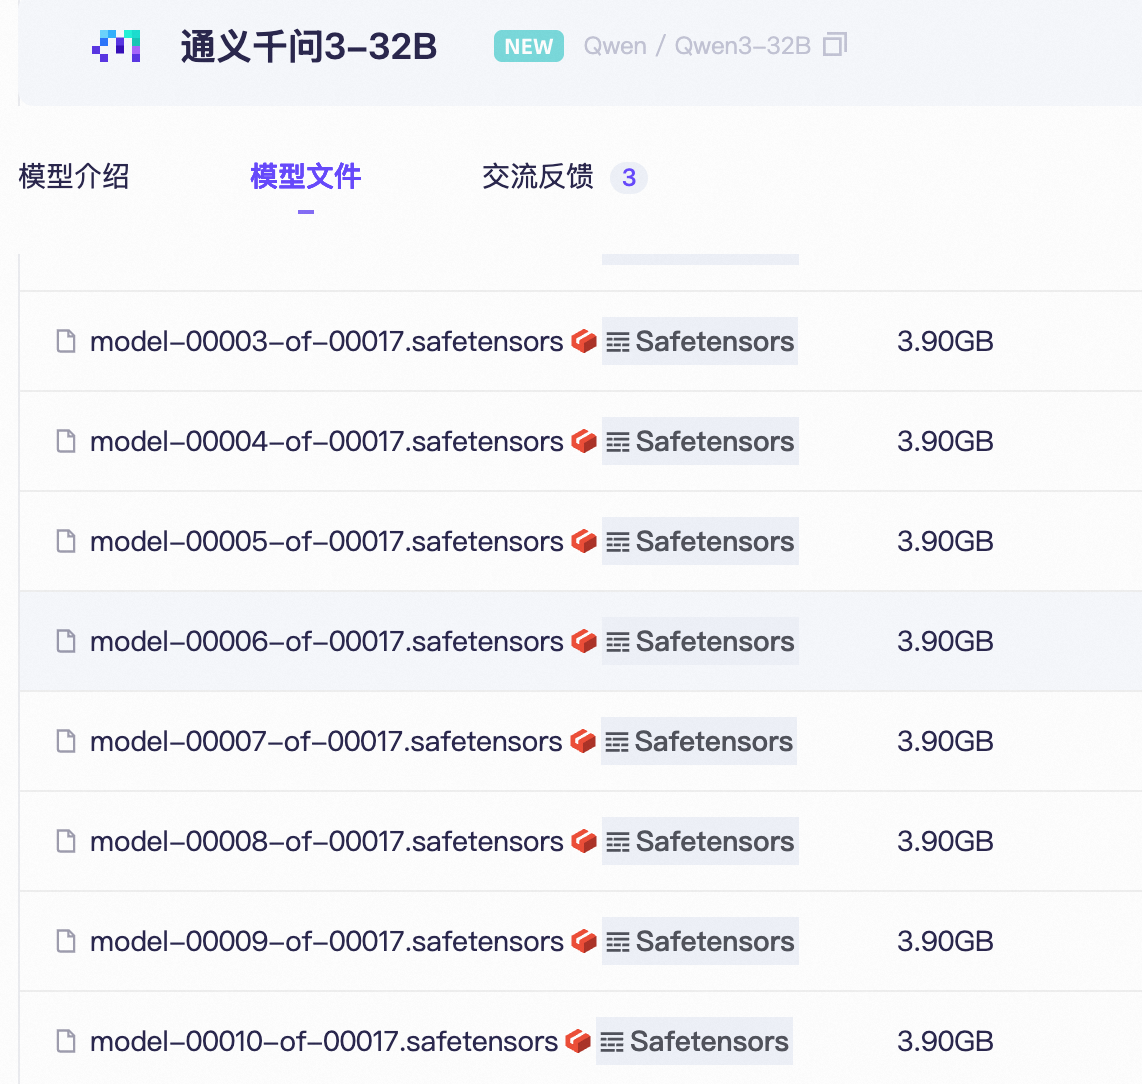Click the copy icon next to Qwen3-32B
The height and width of the screenshot is (1084, 1142).
pos(836,45)
